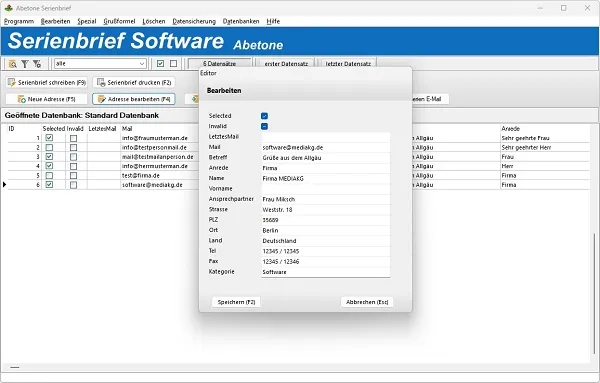Click the Betreff field in the editor

[x=326, y=158]
